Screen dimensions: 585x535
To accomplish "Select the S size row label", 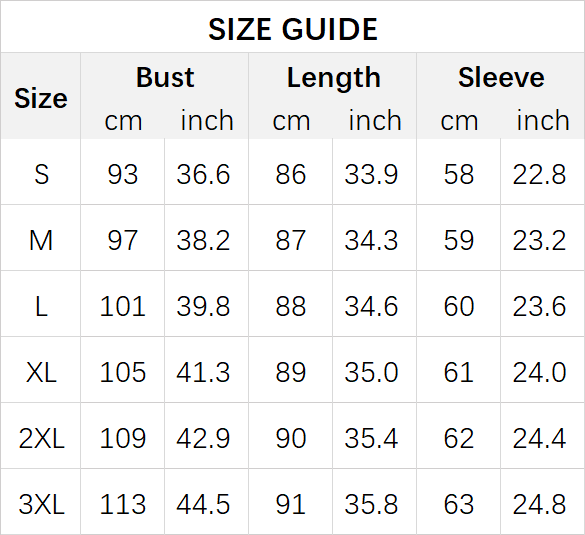I will click(41, 174).
